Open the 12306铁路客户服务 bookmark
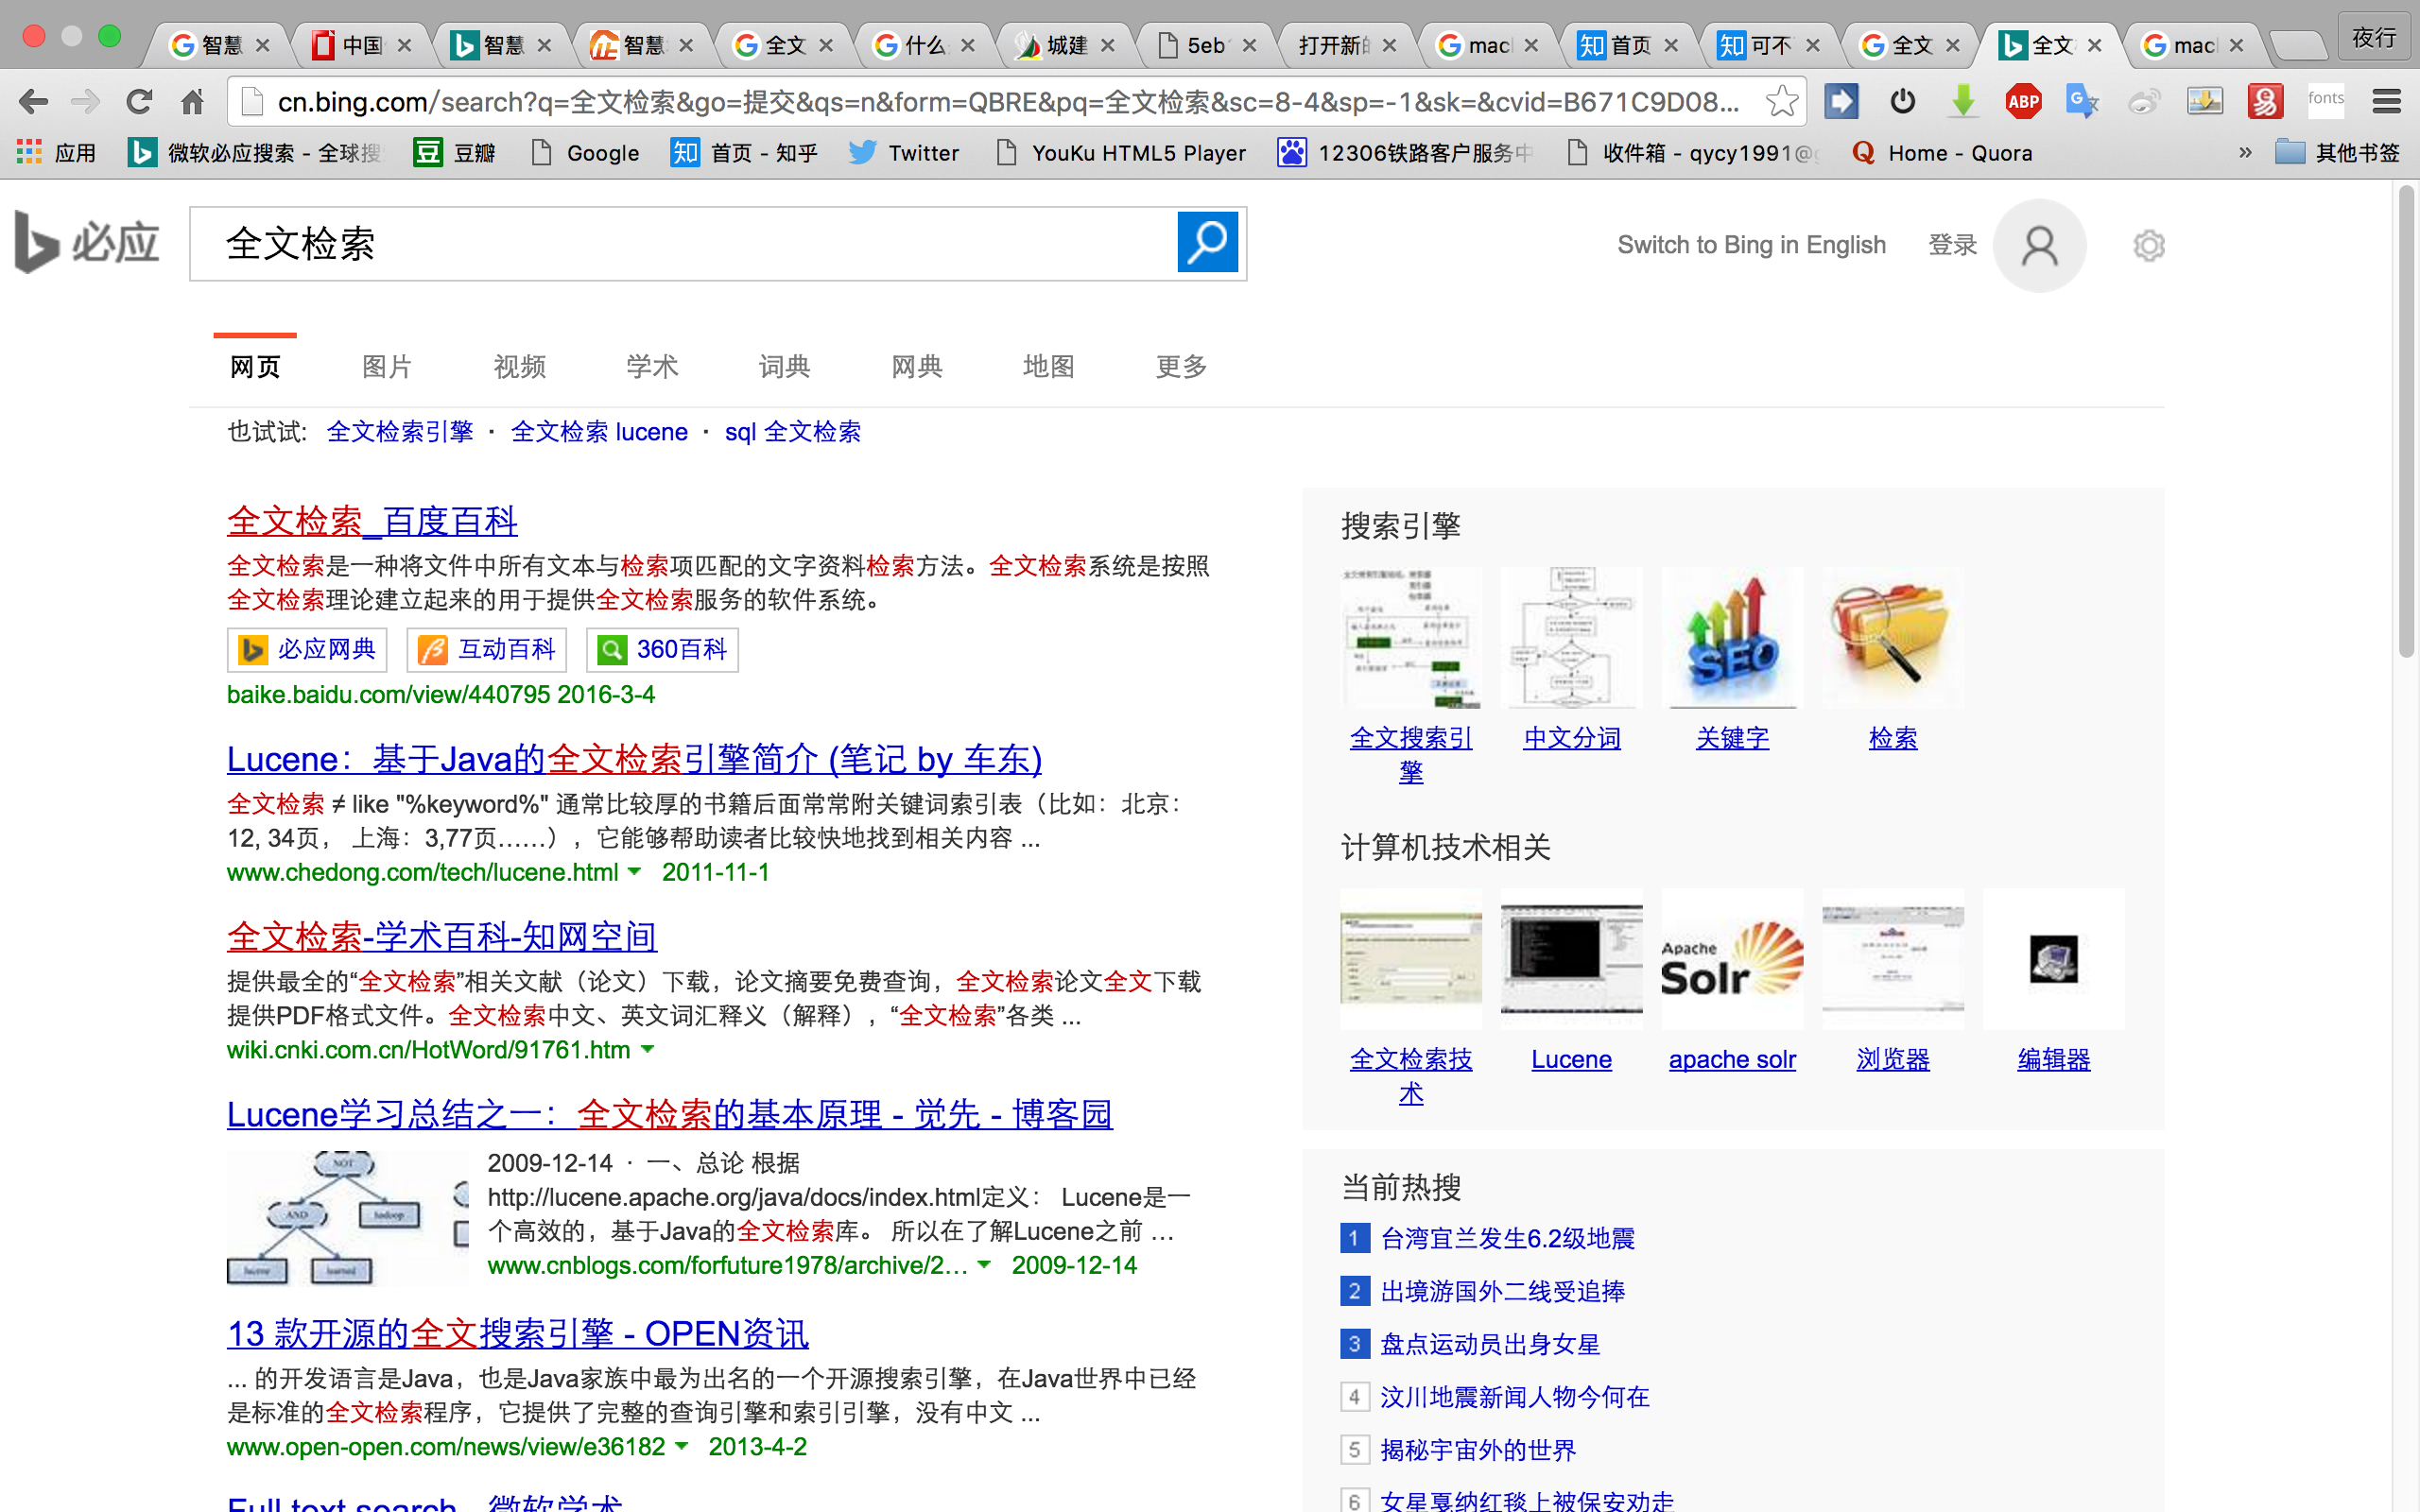The image size is (2420, 1512). (x=1405, y=153)
